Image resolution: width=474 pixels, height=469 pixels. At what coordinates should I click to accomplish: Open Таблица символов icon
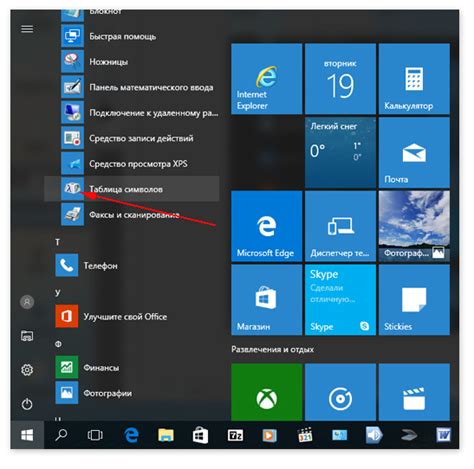[x=72, y=189]
